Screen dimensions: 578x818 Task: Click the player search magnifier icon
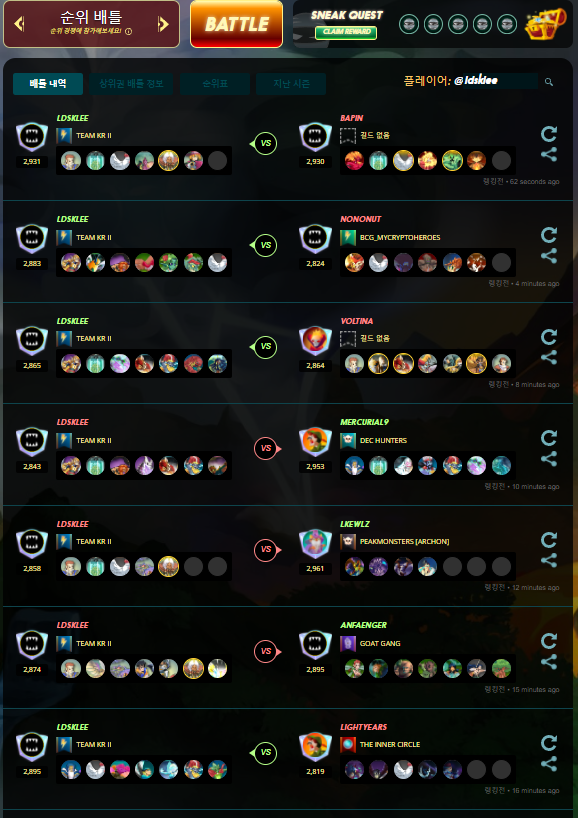pos(549,82)
